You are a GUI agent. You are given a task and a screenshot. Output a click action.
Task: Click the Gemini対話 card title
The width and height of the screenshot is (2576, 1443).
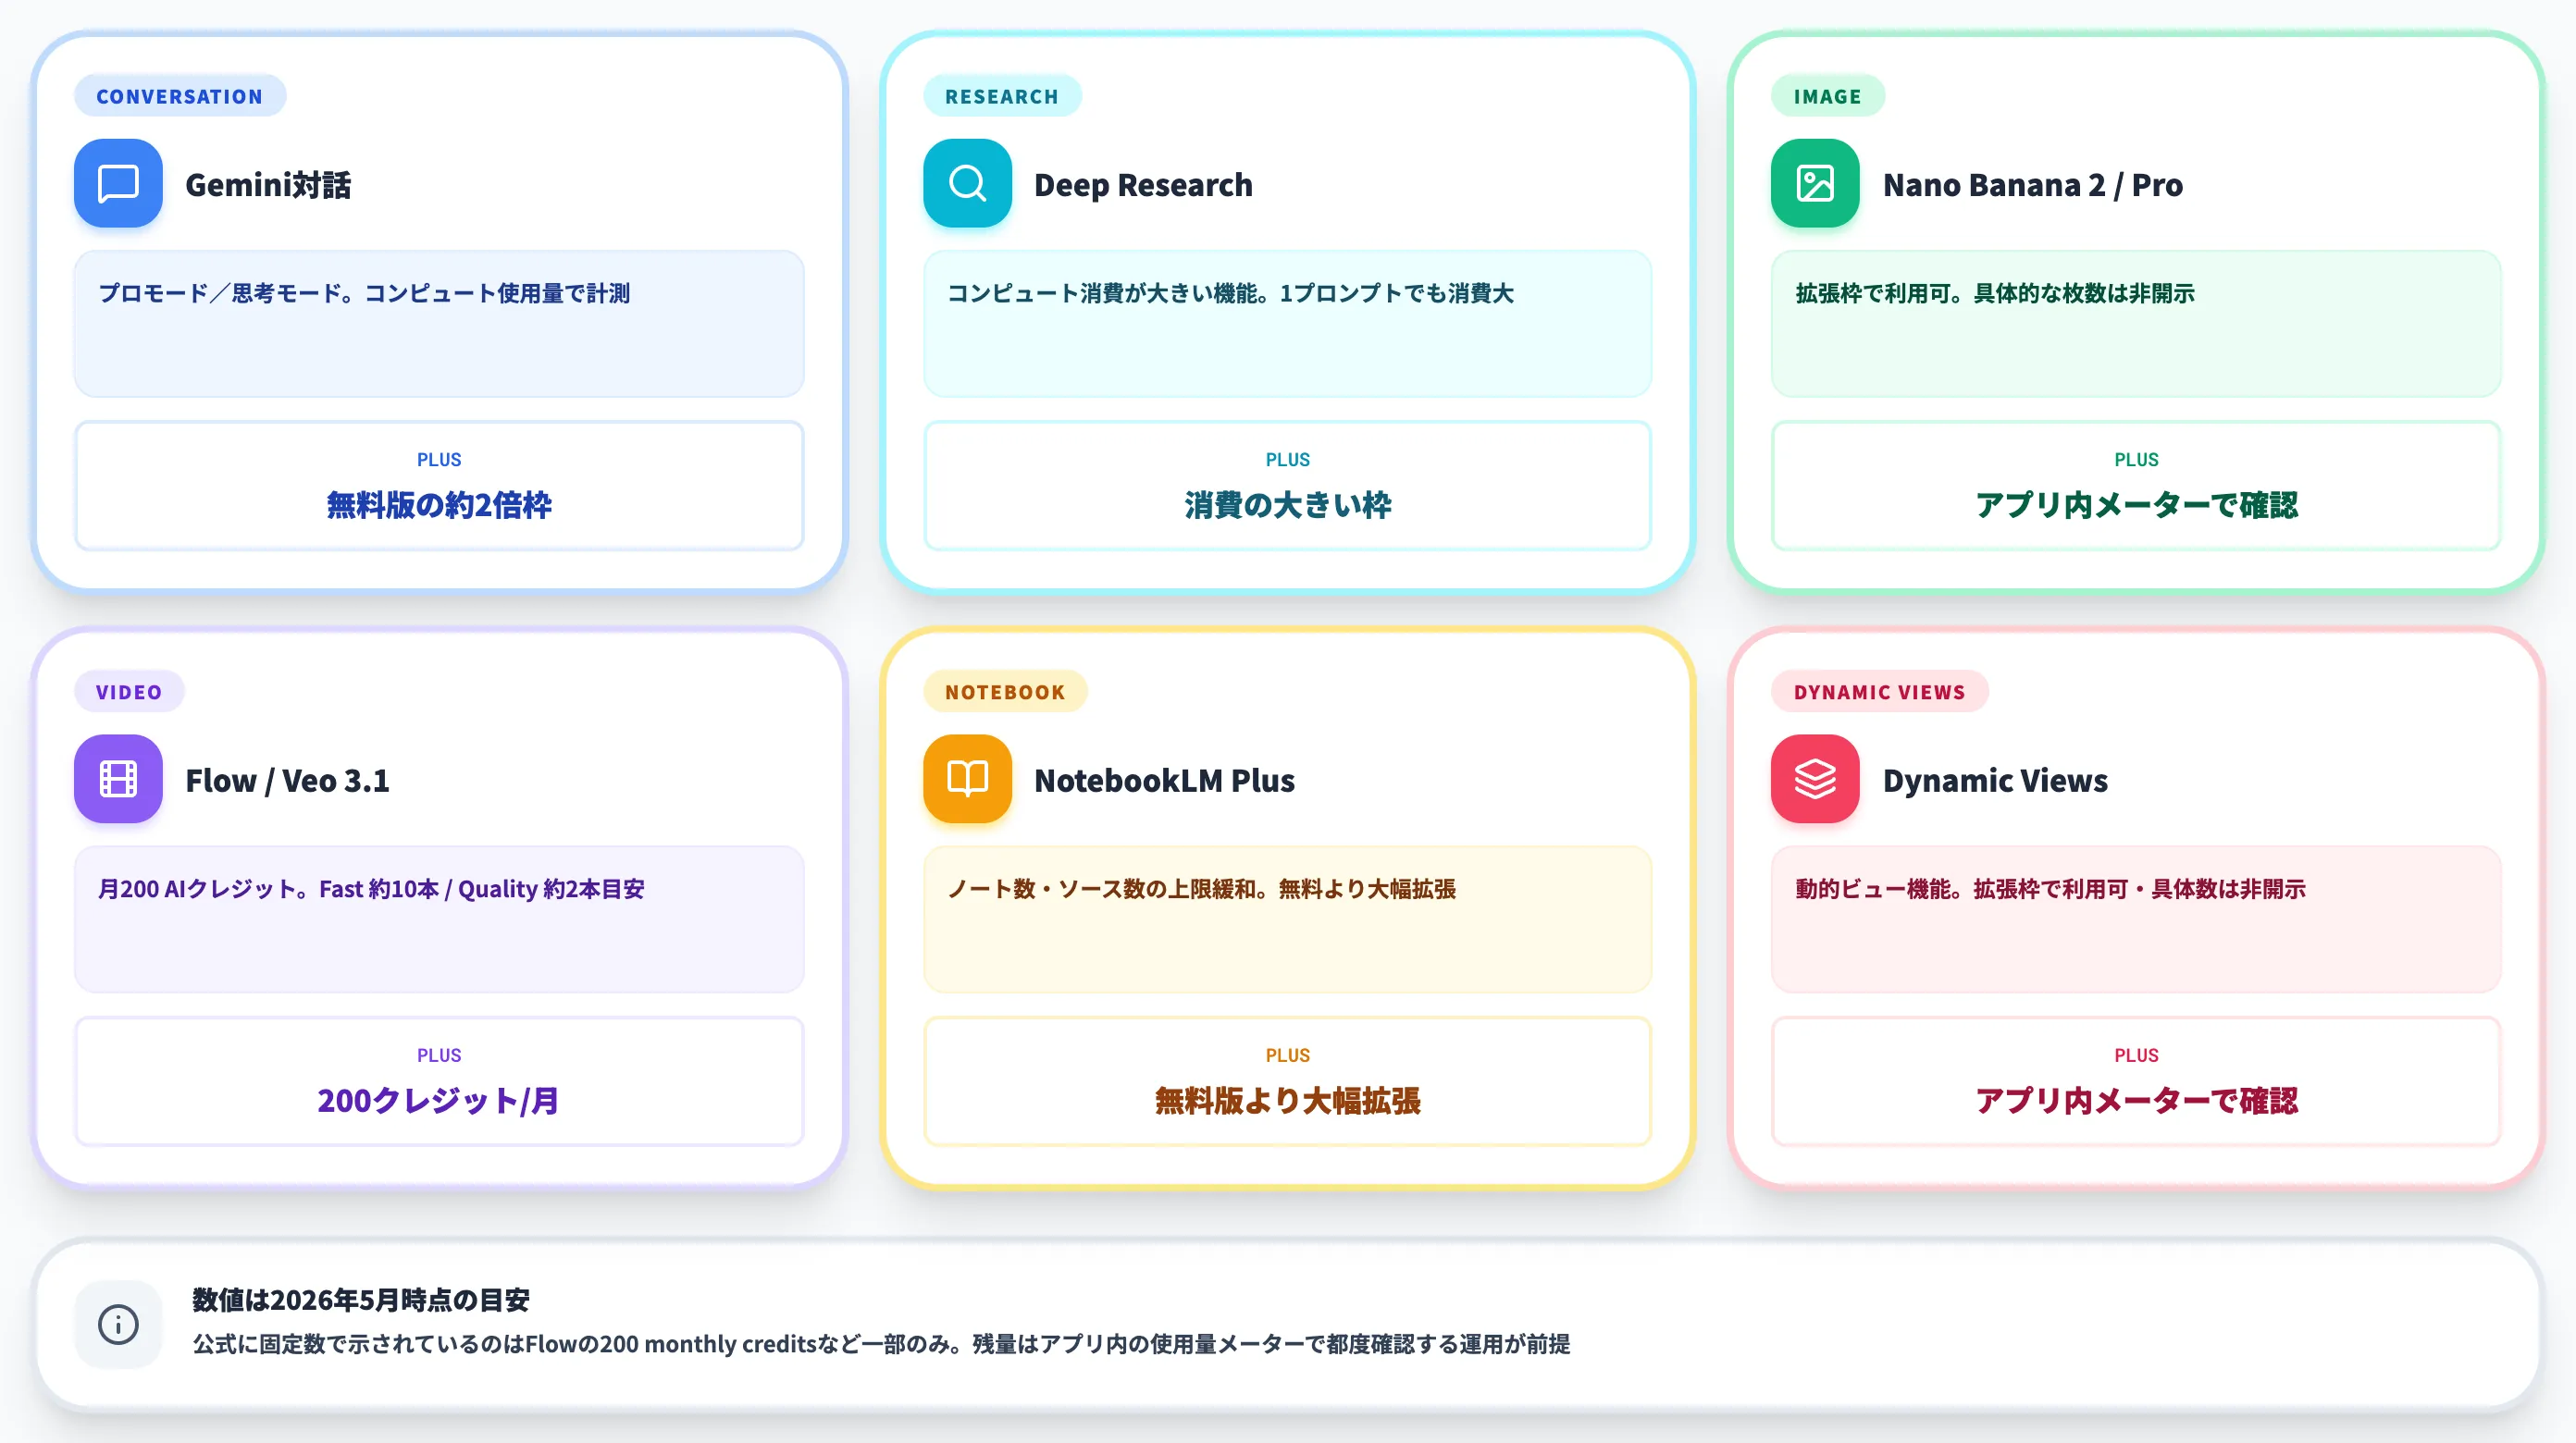pyautogui.click(x=268, y=185)
